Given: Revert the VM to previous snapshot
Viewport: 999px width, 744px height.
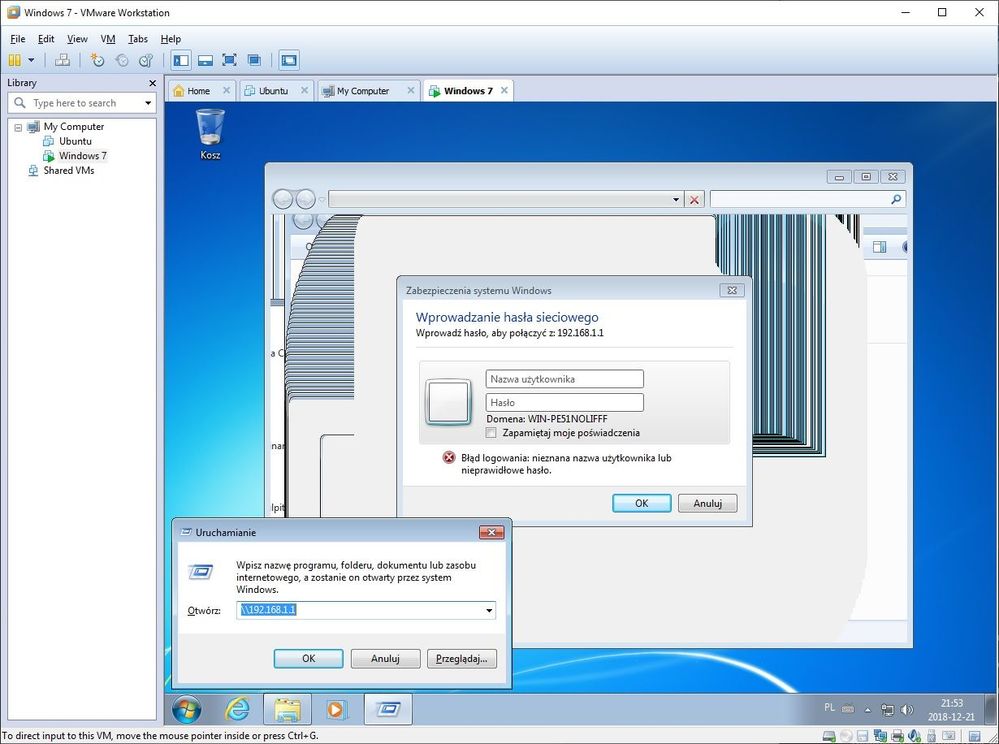Looking at the screenshot, I should 120,60.
